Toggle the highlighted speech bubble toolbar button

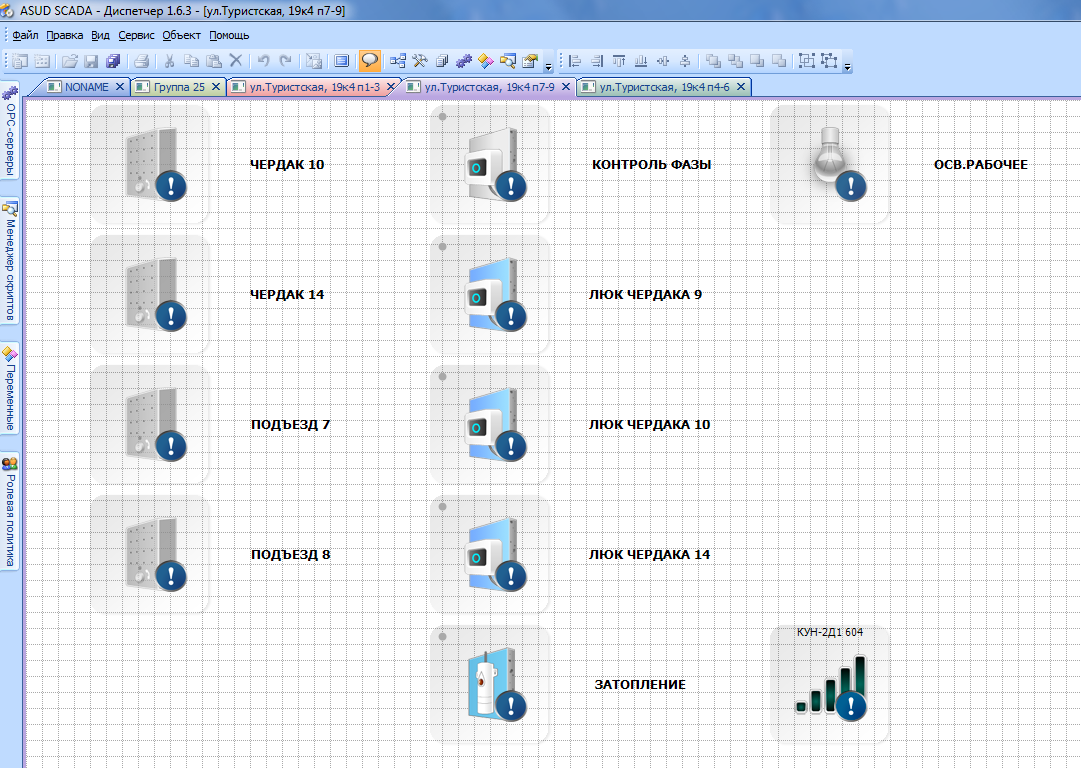tap(370, 61)
